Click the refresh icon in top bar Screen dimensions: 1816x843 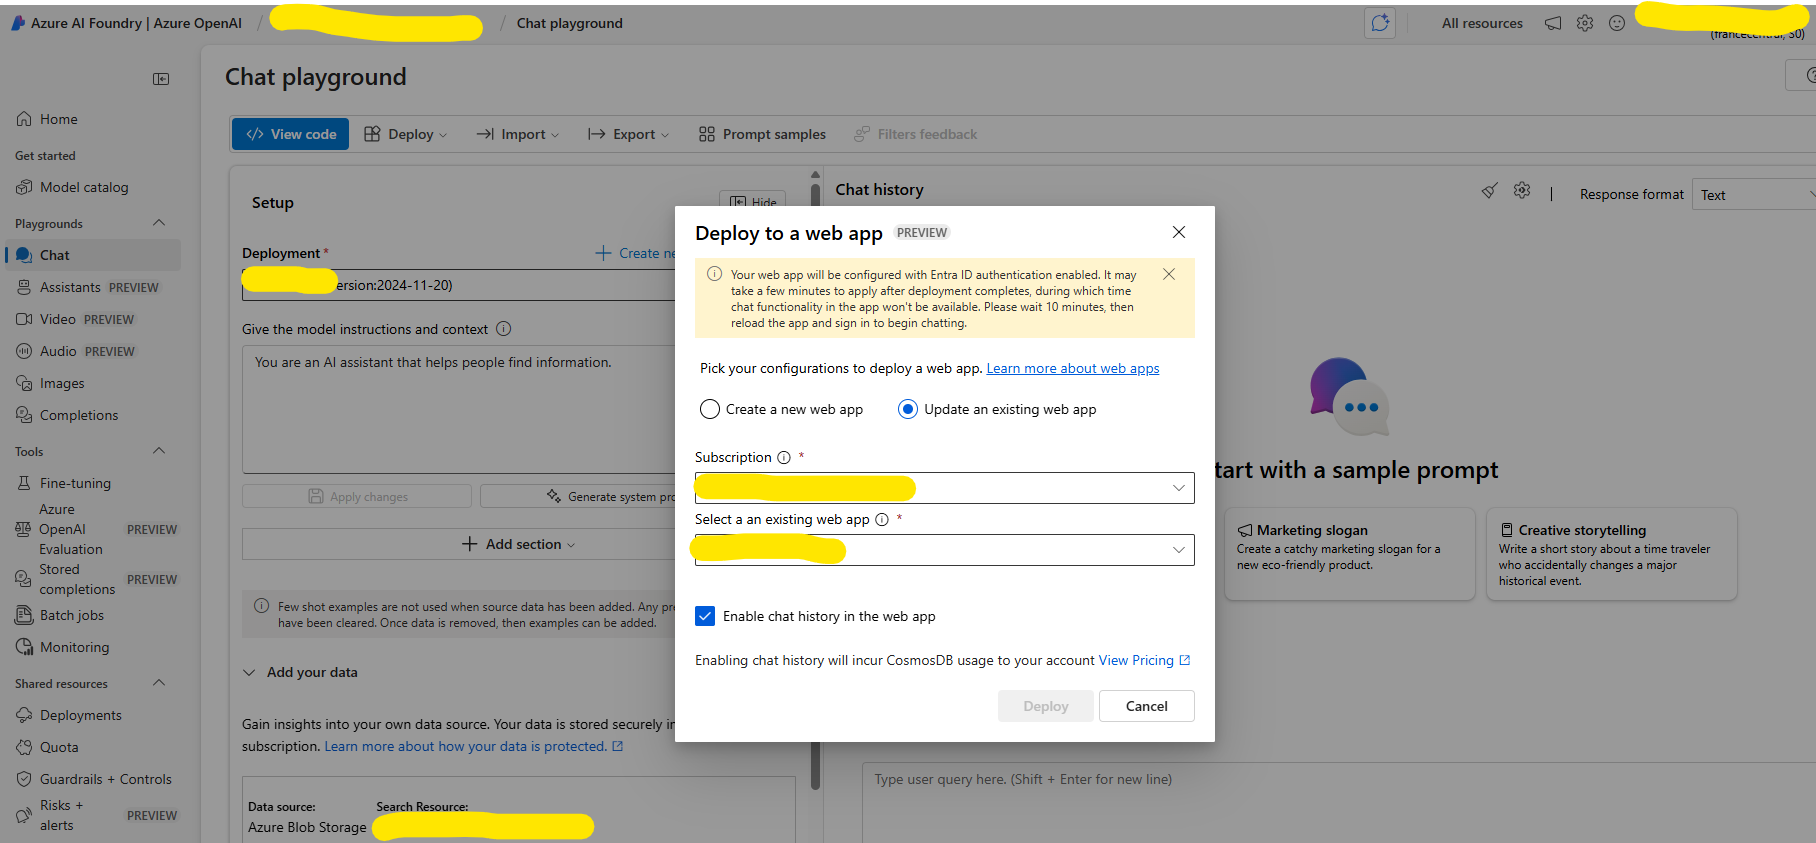click(1380, 23)
